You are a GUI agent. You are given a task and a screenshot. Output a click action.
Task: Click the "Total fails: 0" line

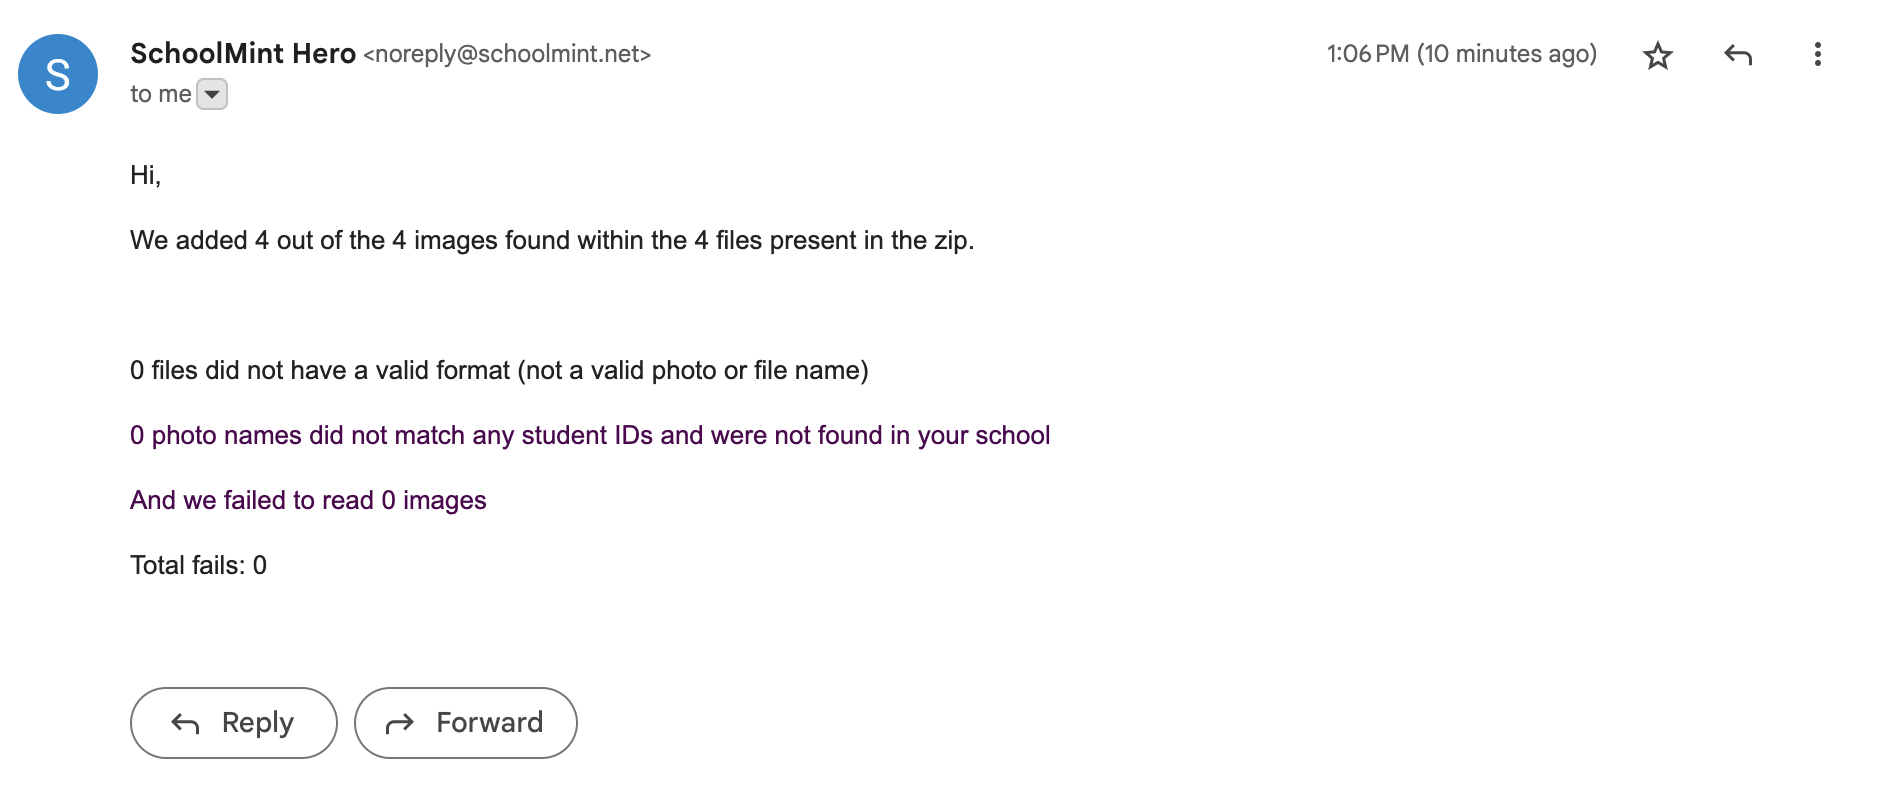pyautogui.click(x=198, y=566)
